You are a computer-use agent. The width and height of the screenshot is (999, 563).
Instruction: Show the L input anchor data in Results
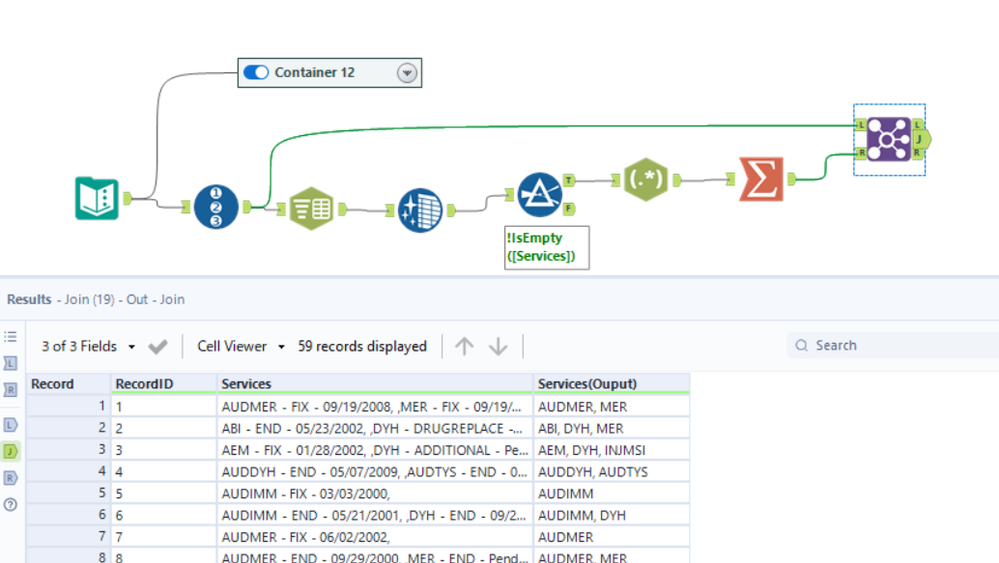[x=10, y=363]
